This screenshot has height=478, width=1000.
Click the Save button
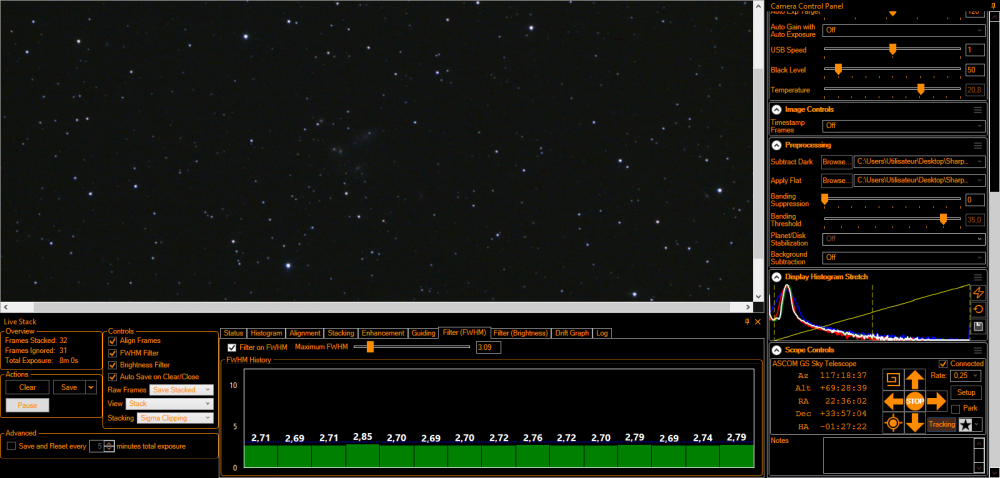click(x=69, y=387)
